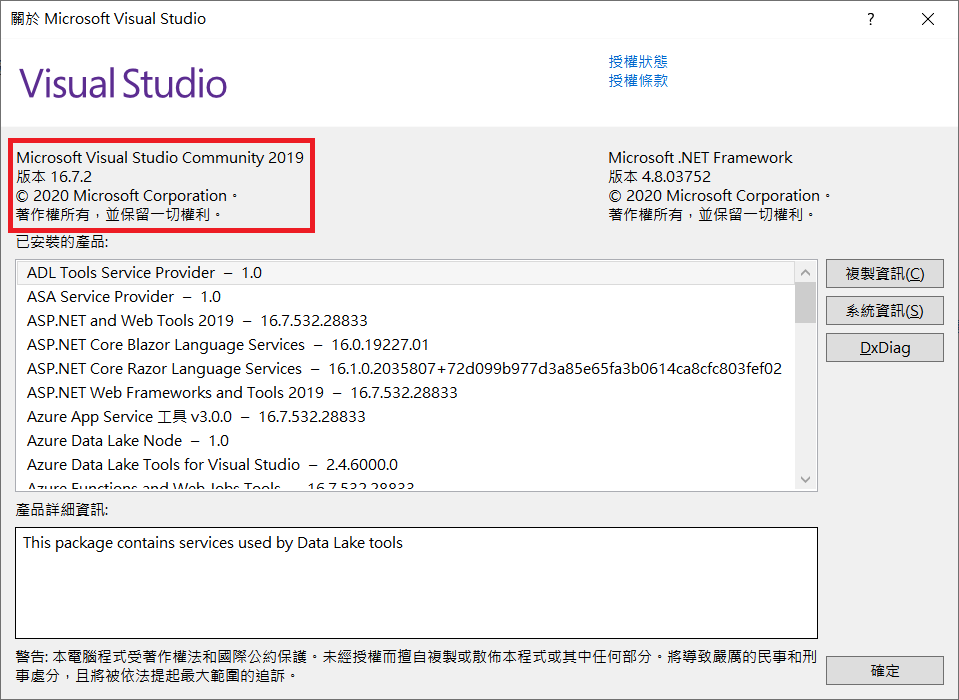Viewport: 959px width, 700px height.
Task: Select ASP.NET Web Frameworks and Tools 2019
Action: coord(405,392)
